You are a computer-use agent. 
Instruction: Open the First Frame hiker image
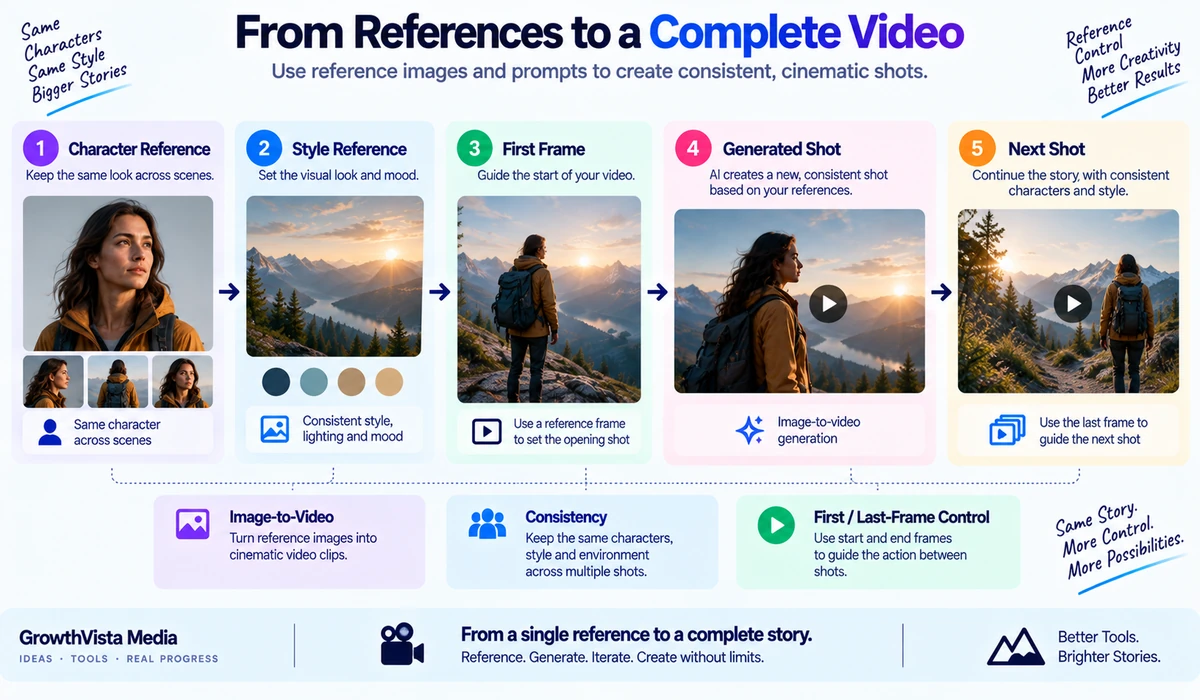549,299
